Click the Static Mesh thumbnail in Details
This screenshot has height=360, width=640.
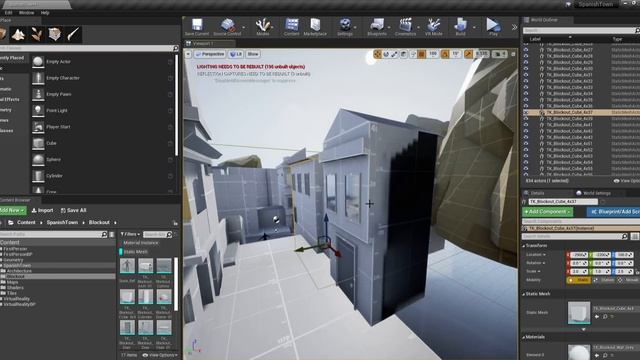(579, 313)
